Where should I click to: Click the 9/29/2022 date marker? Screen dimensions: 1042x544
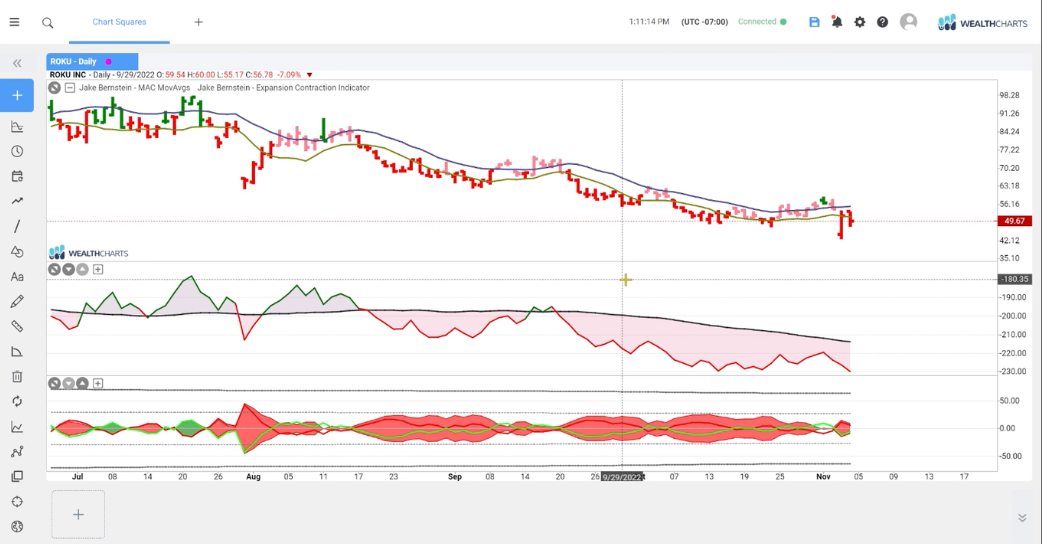[623, 477]
